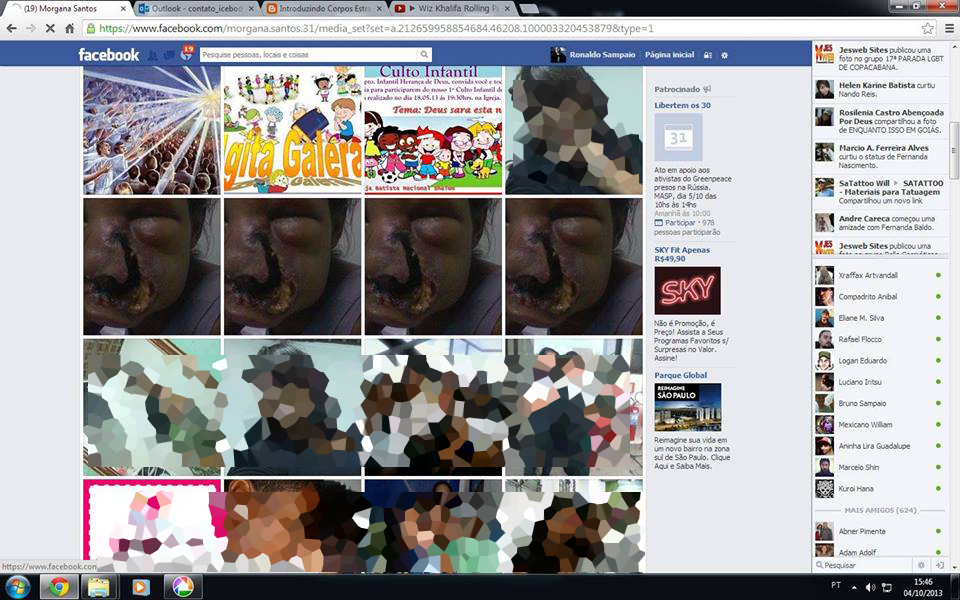Image resolution: width=960 pixels, height=600 pixels.
Task: Go to Página inicial link
Action: coord(669,55)
